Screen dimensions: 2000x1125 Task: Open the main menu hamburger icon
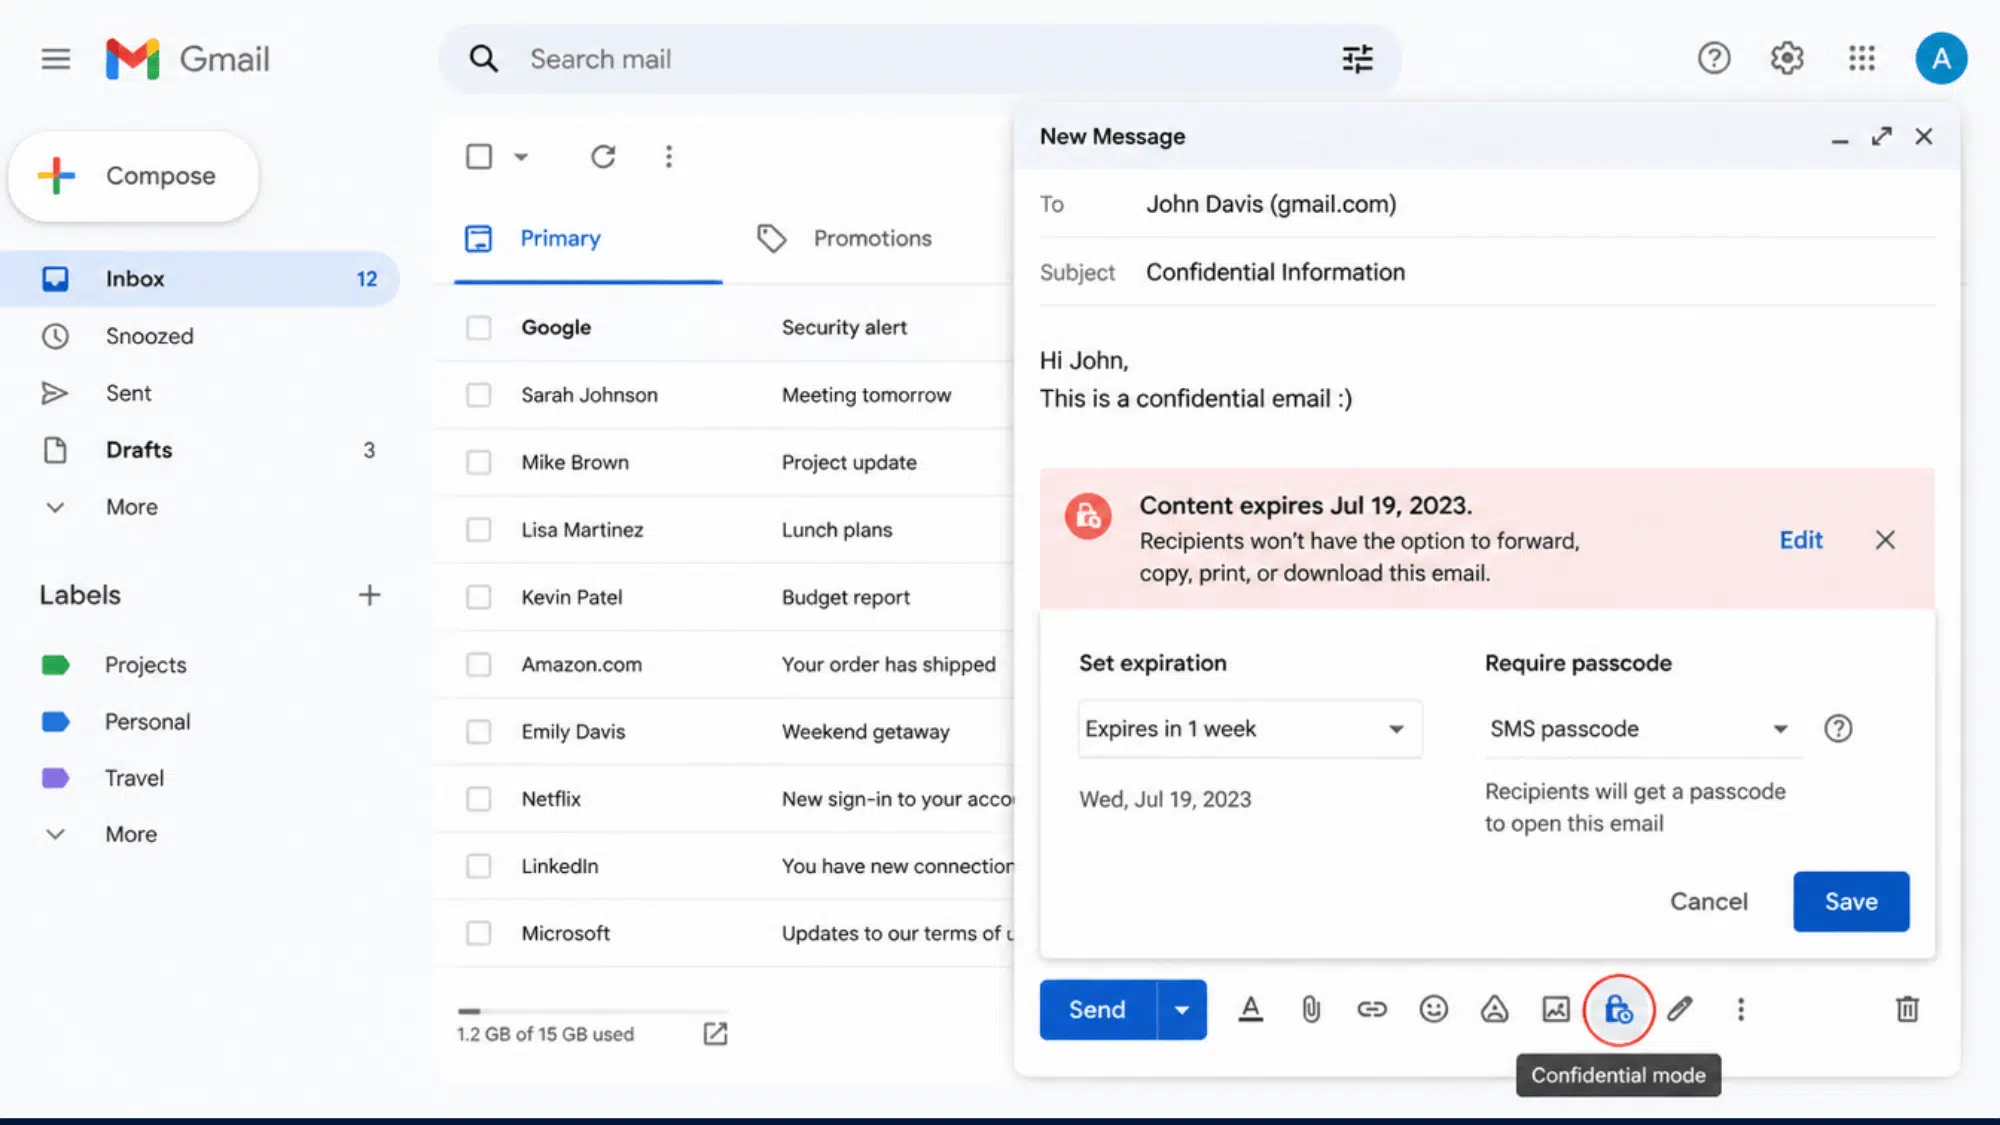tap(56, 59)
